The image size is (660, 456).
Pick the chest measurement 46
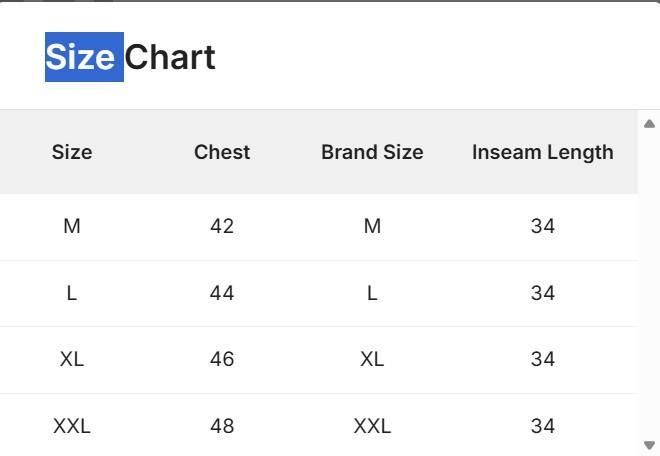click(x=222, y=359)
